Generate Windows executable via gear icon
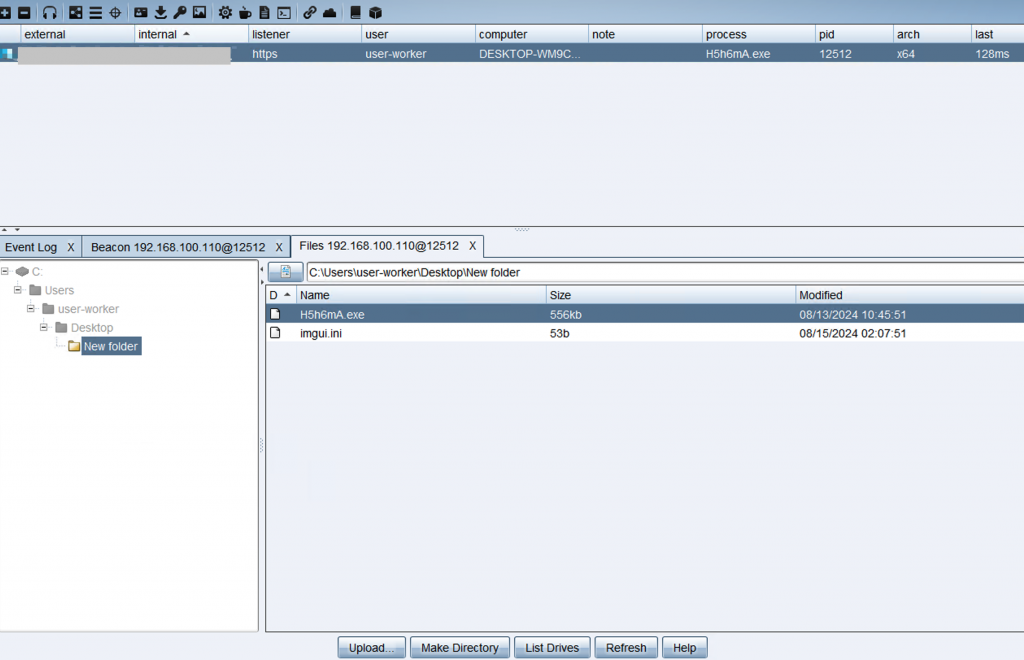The image size is (1024, 660). (x=225, y=12)
